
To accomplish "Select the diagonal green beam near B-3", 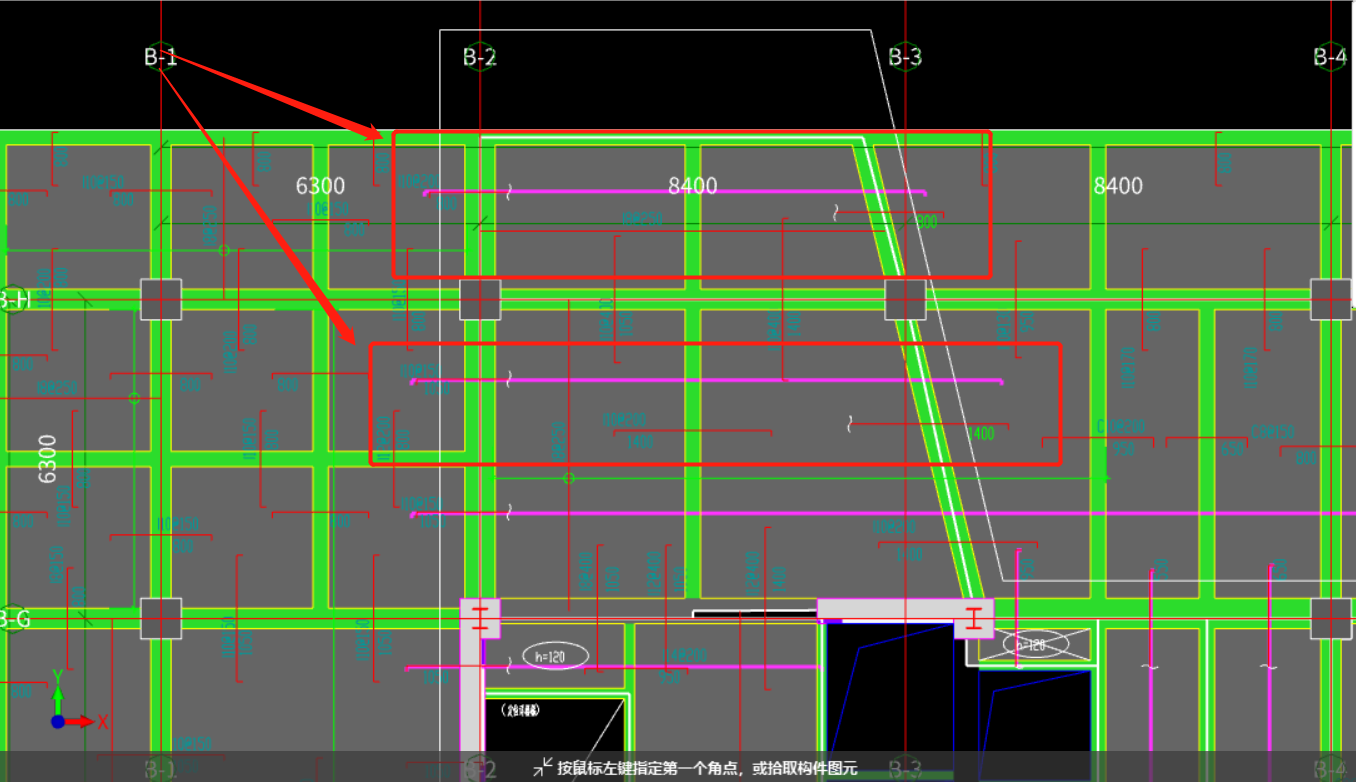I will pos(918,369).
